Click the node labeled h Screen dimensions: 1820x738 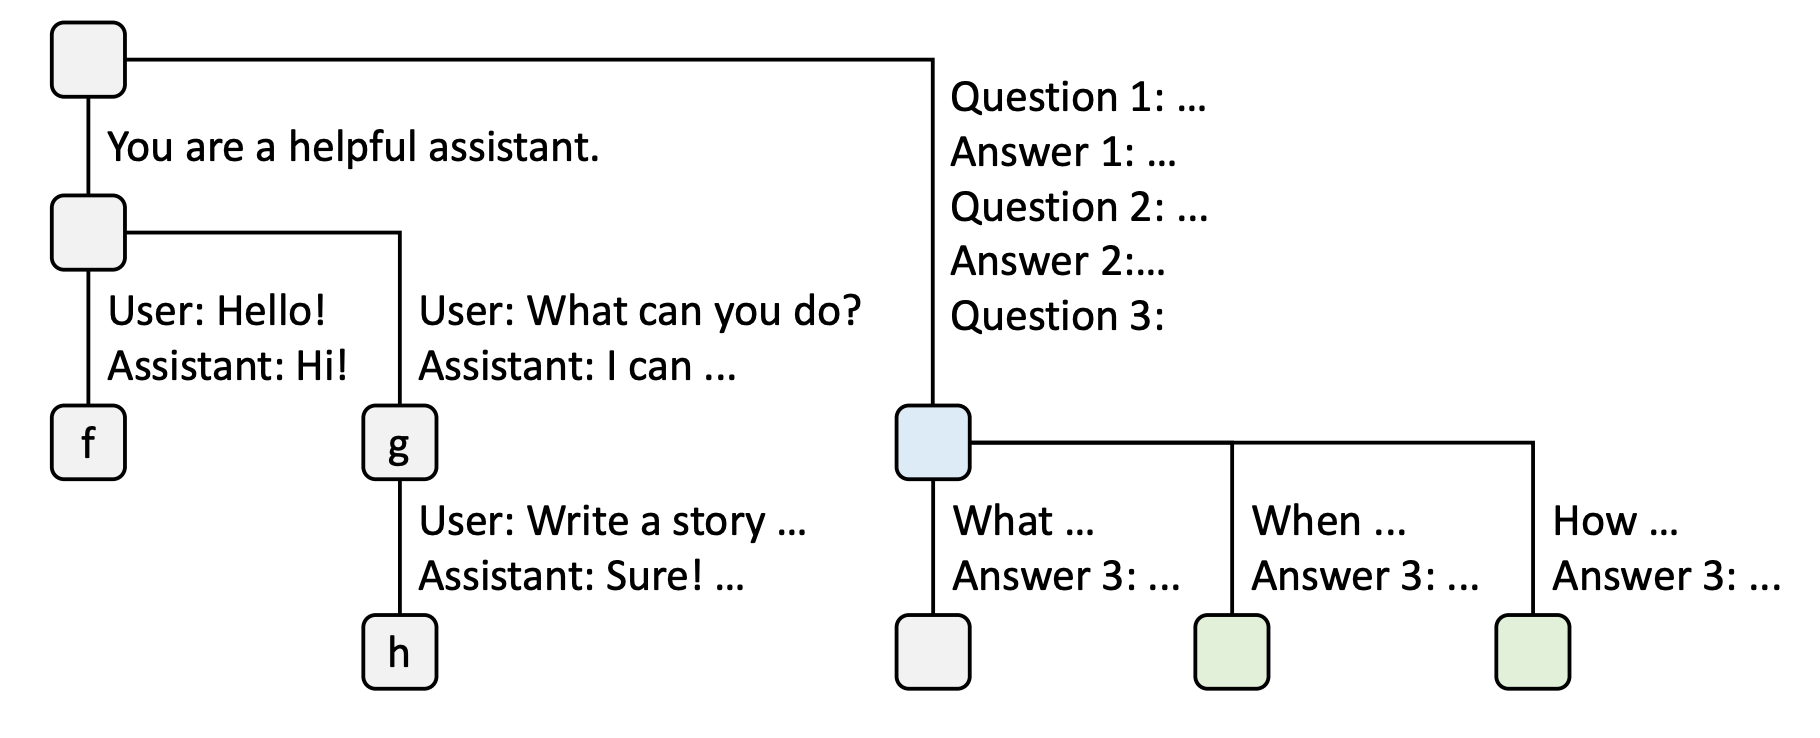coord(399,652)
